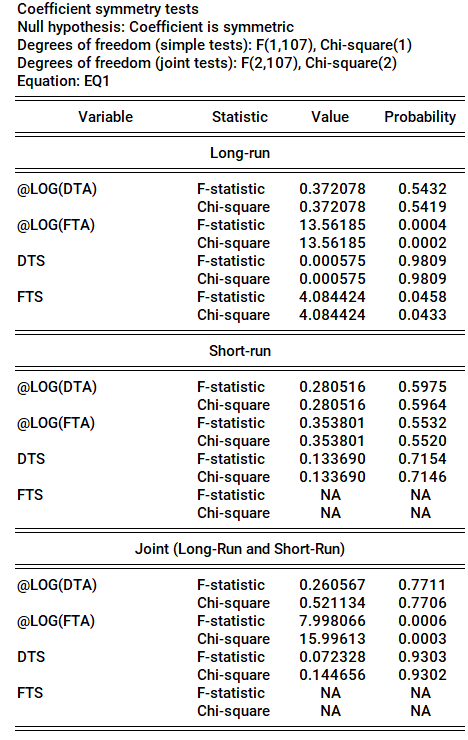Click joint @LOG(FTA) F-statistic value 7.998066
This screenshot has width=468, height=740.
332,621
